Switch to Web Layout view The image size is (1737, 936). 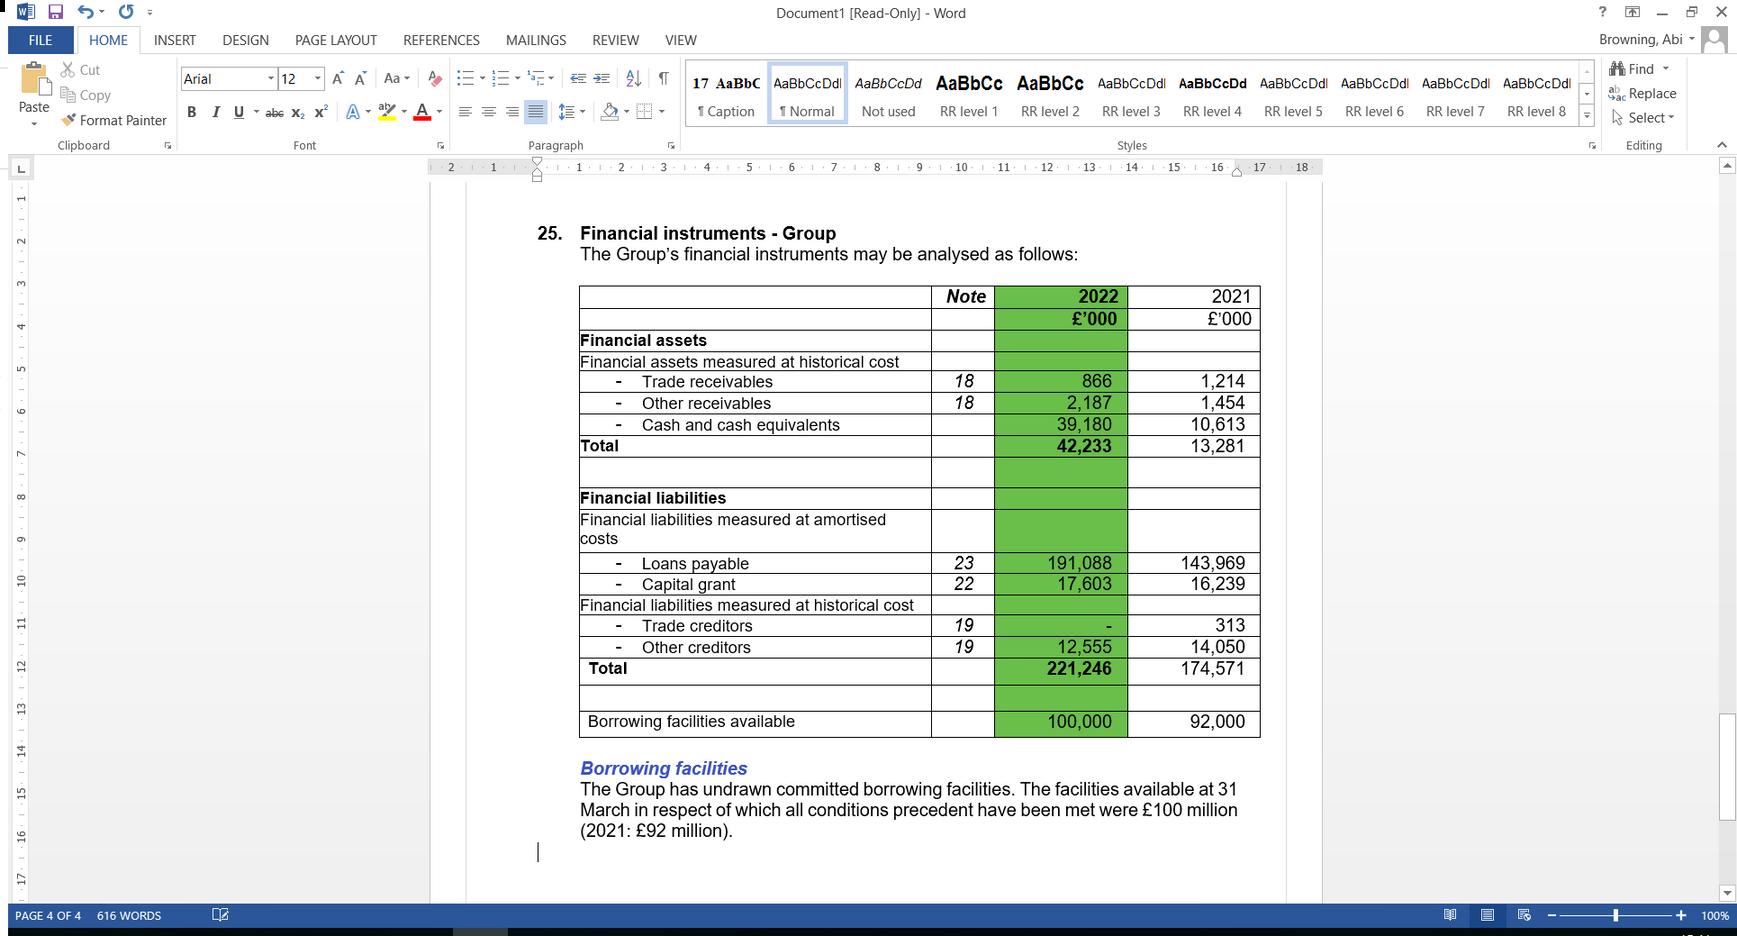[x=1524, y=915]
